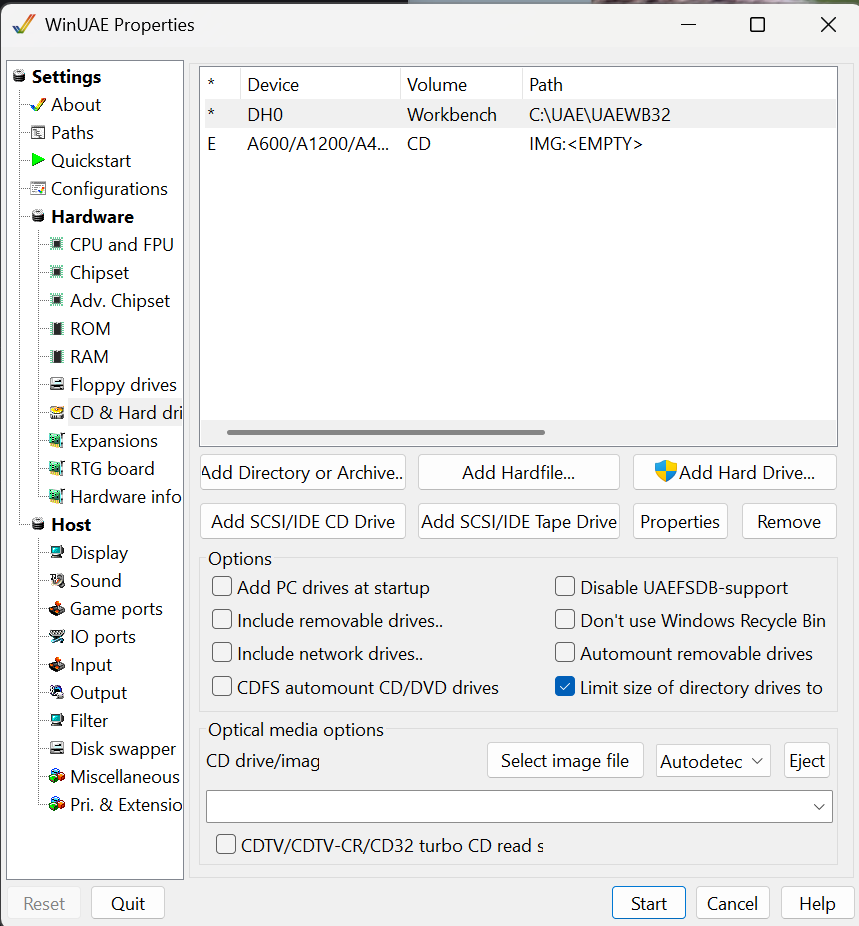Click the Miscellaneous icon in sidebar
Screen dimensions: 859x926
click(x=57, y=777)
